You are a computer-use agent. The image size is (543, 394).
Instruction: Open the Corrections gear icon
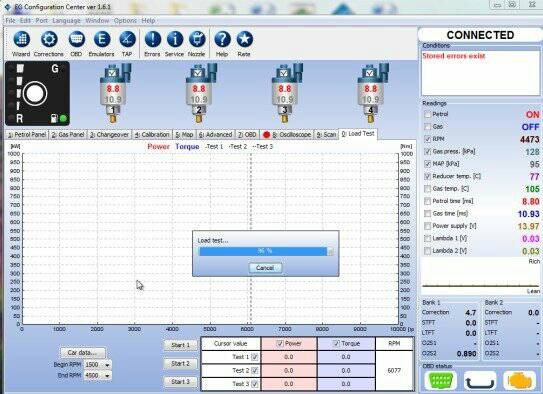click(49, 39)
